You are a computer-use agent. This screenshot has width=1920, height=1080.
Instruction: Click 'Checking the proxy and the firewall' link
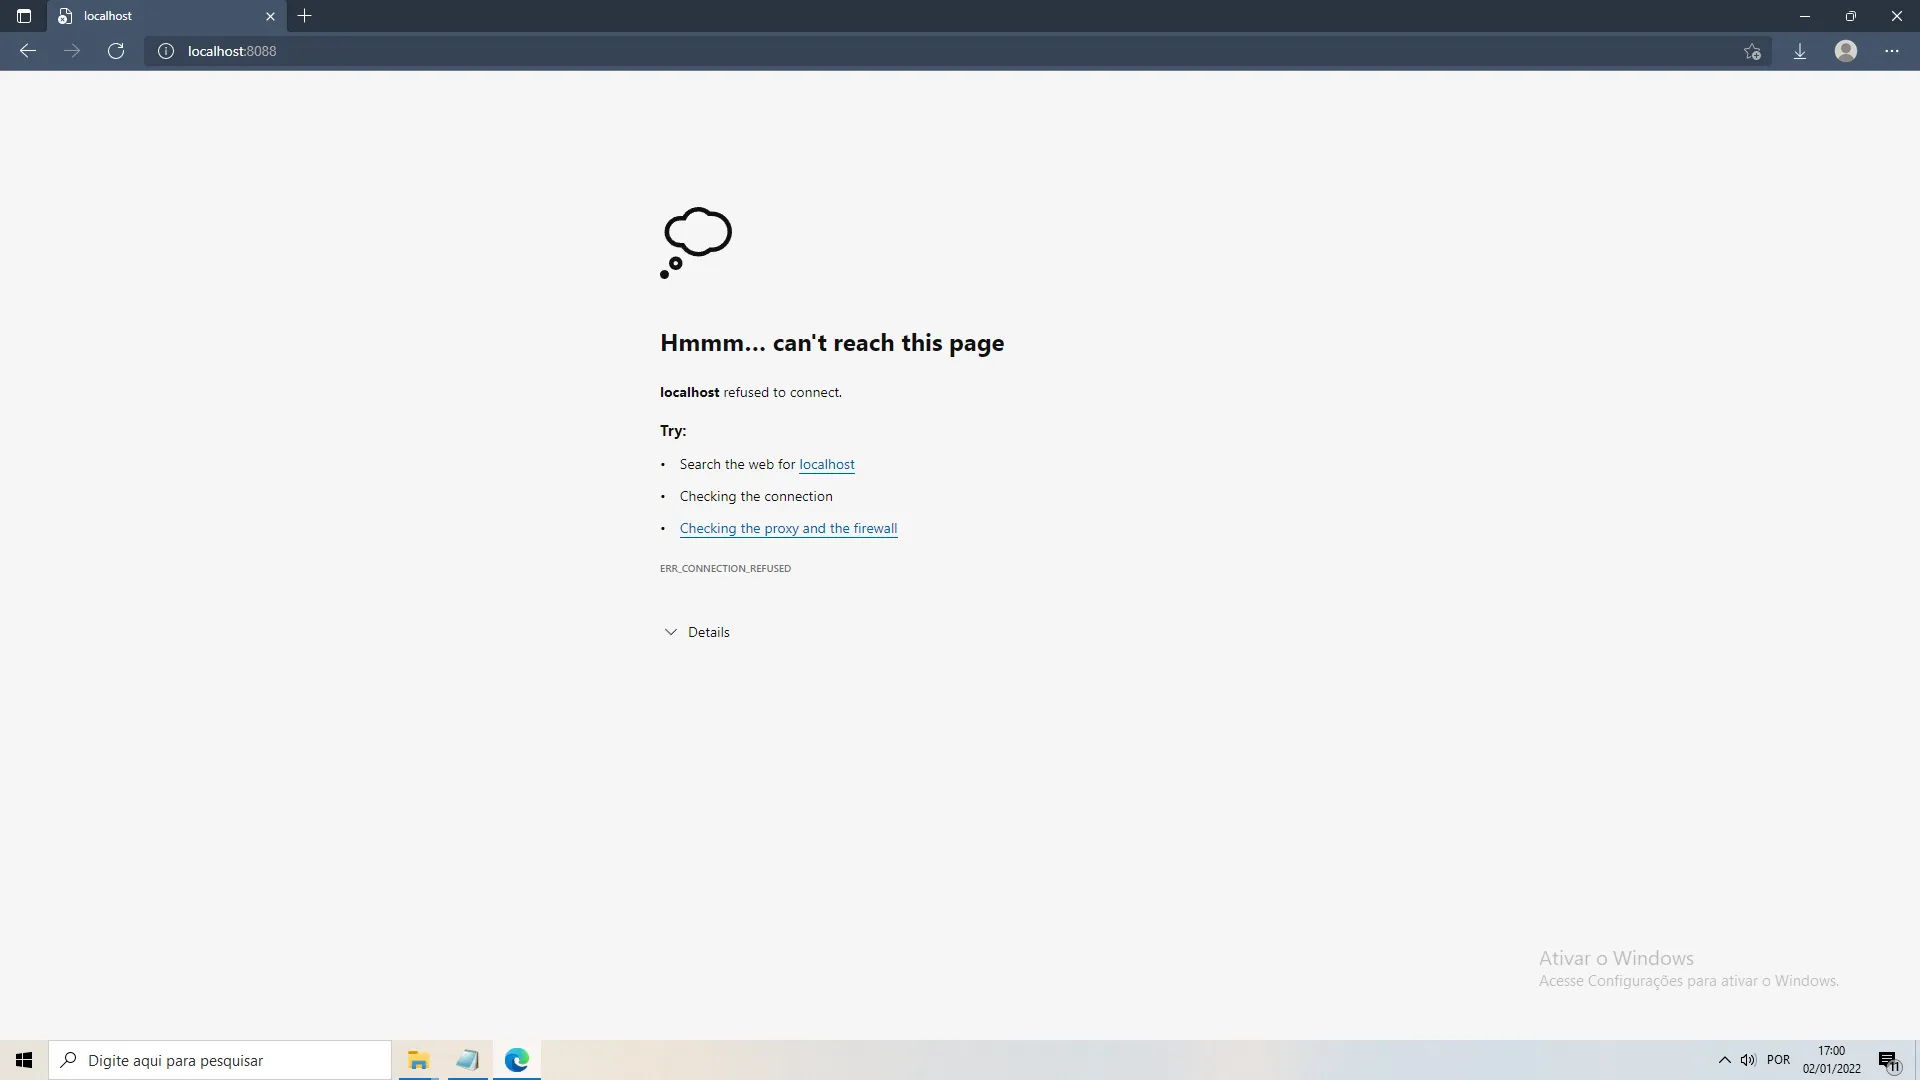tap(788, 528)
